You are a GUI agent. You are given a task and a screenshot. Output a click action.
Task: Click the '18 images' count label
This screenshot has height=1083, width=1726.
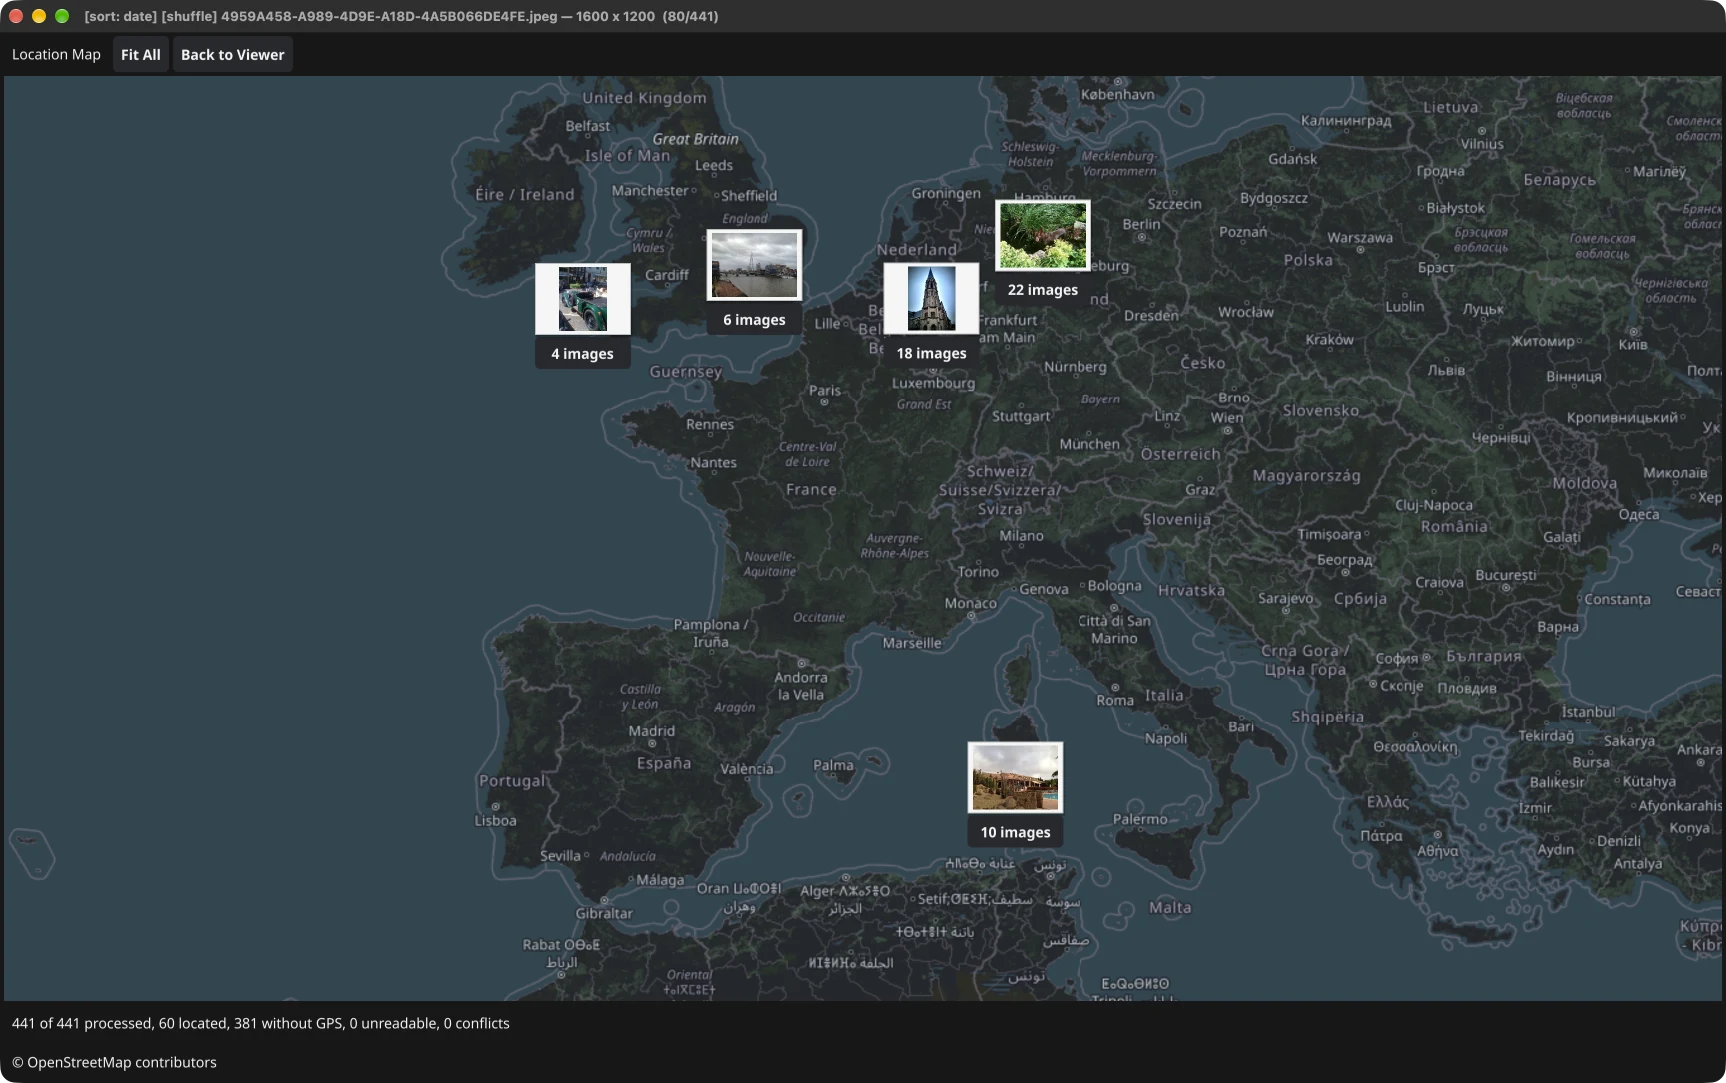click(x=931, y=353)
